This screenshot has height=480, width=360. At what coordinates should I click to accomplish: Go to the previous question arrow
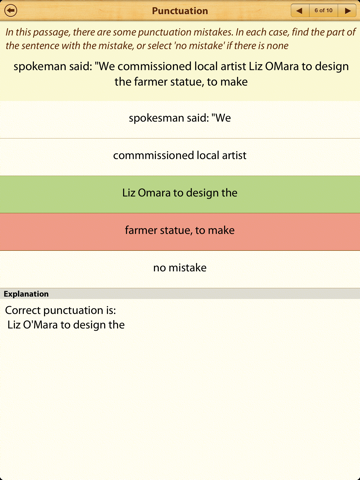(x=300, y=11)
